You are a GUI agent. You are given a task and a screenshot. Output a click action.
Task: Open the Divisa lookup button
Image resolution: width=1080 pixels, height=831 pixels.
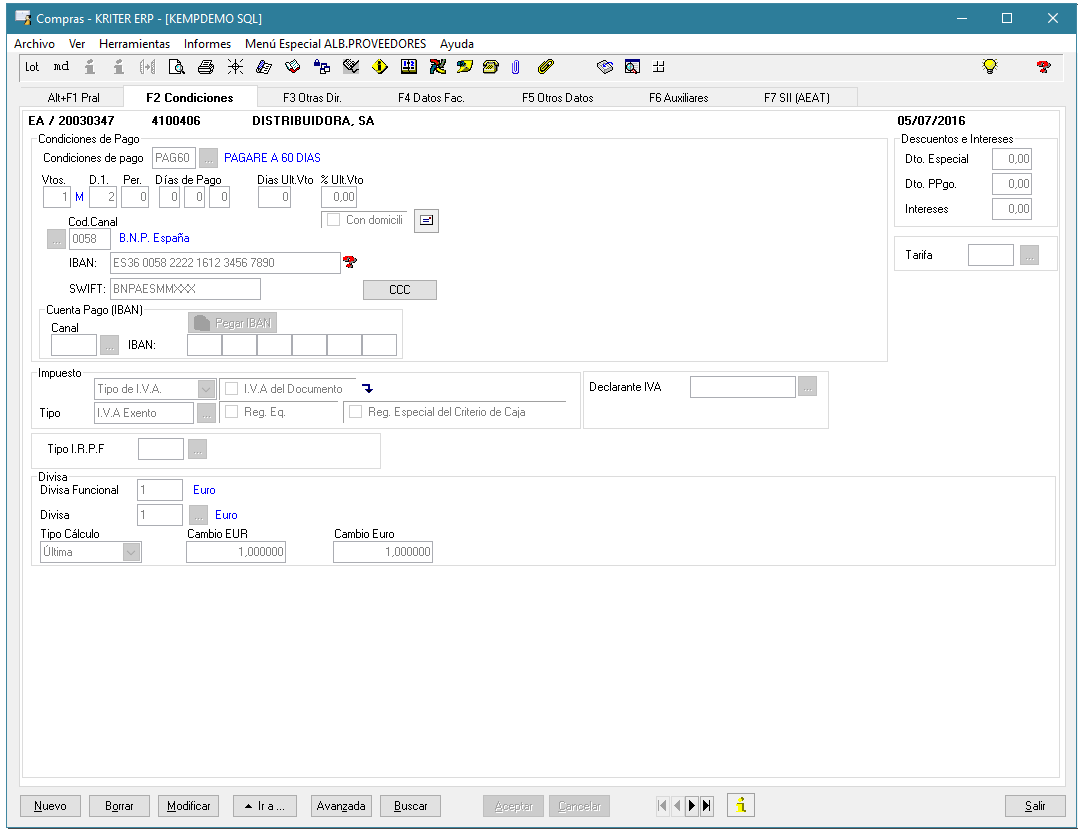coord(198,515)
